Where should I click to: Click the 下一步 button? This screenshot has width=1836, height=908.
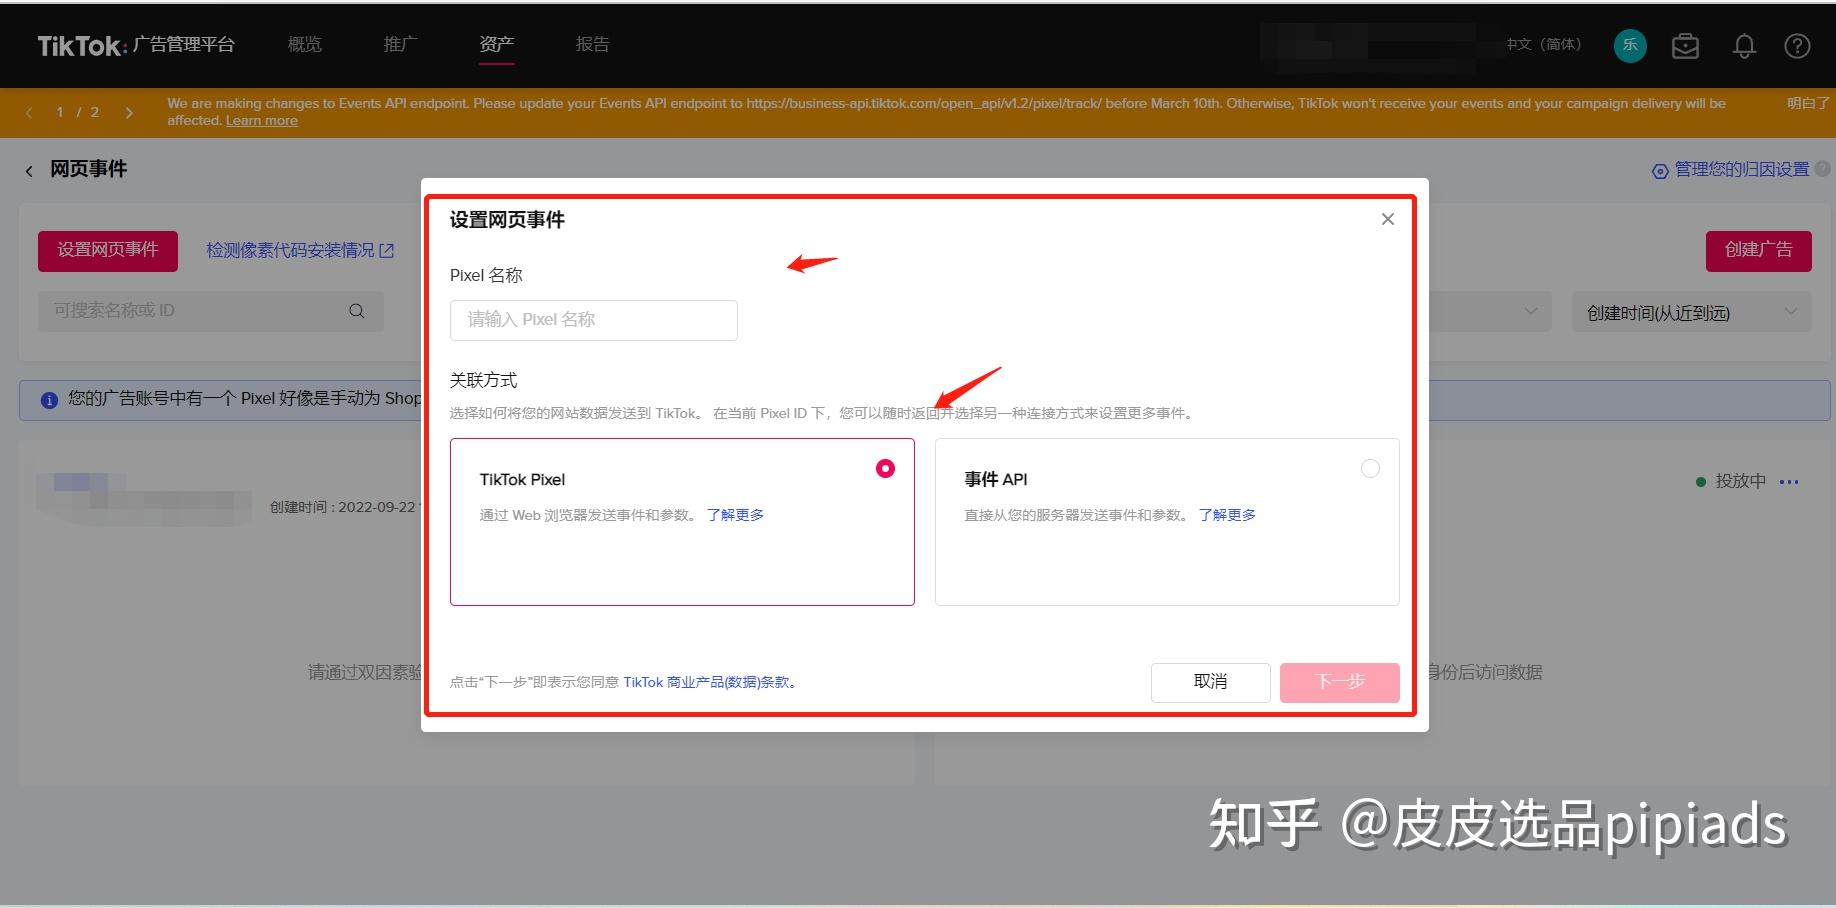point(1340,682)
